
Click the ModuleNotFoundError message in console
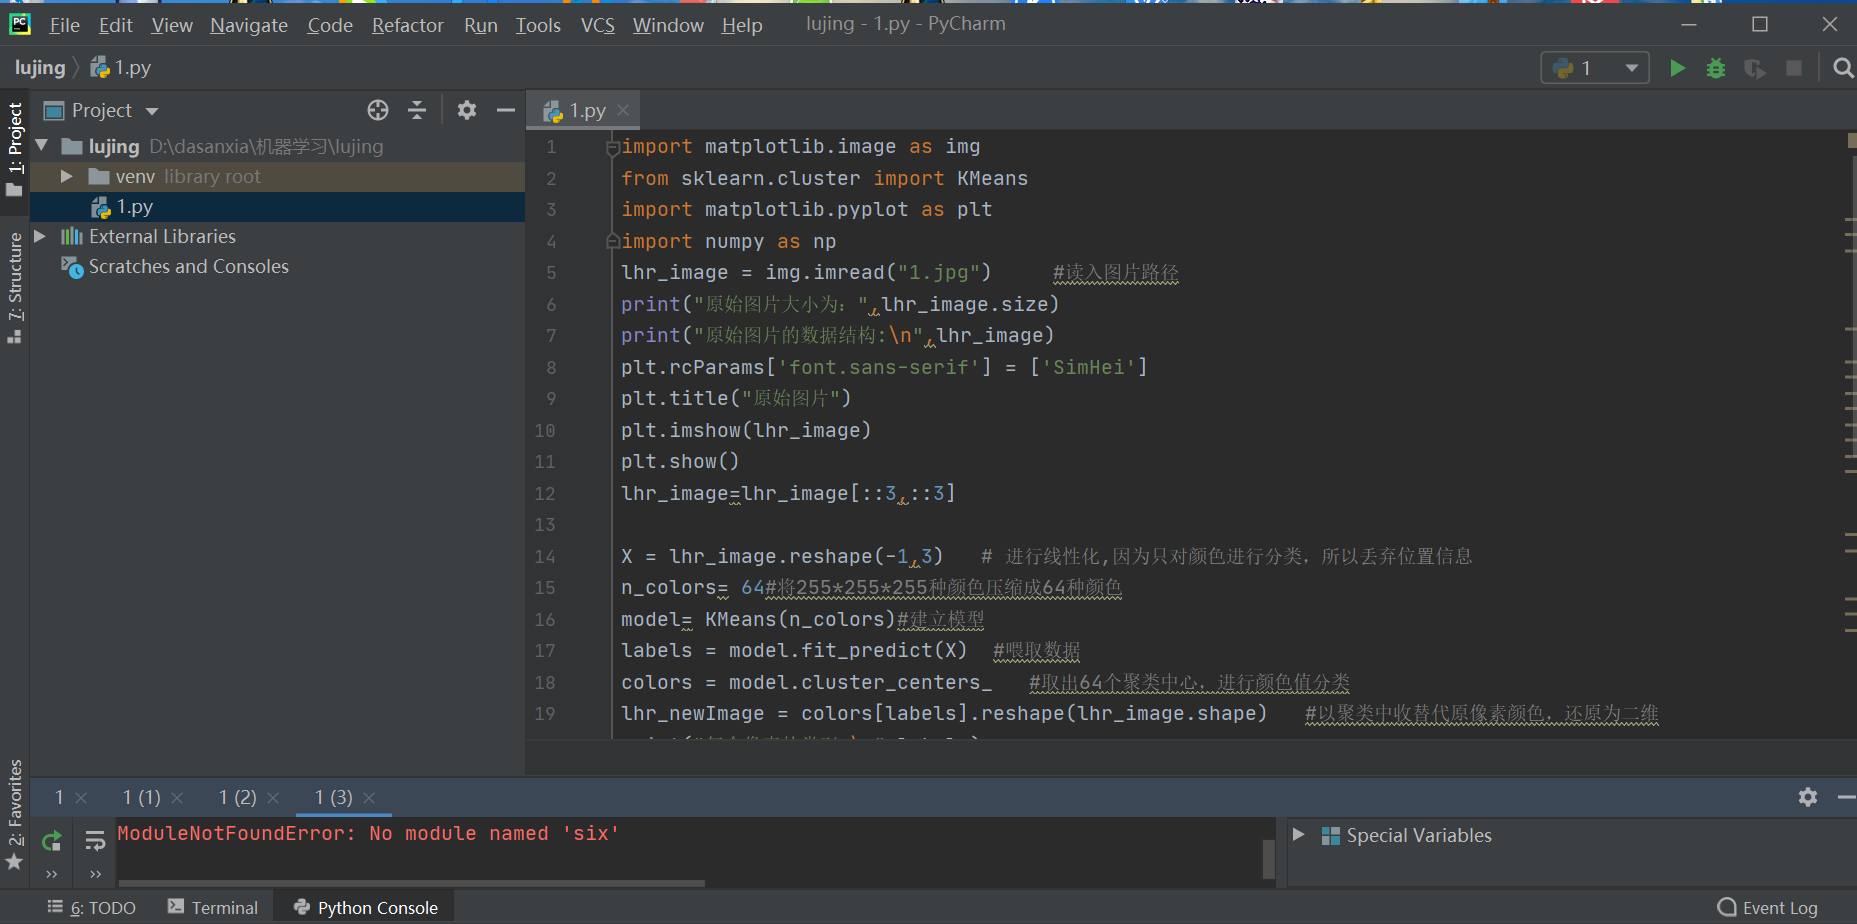(x=368, y=834)
